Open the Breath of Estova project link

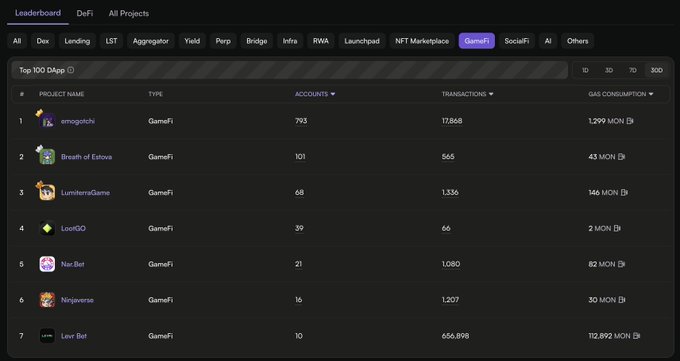pos(86,157)
